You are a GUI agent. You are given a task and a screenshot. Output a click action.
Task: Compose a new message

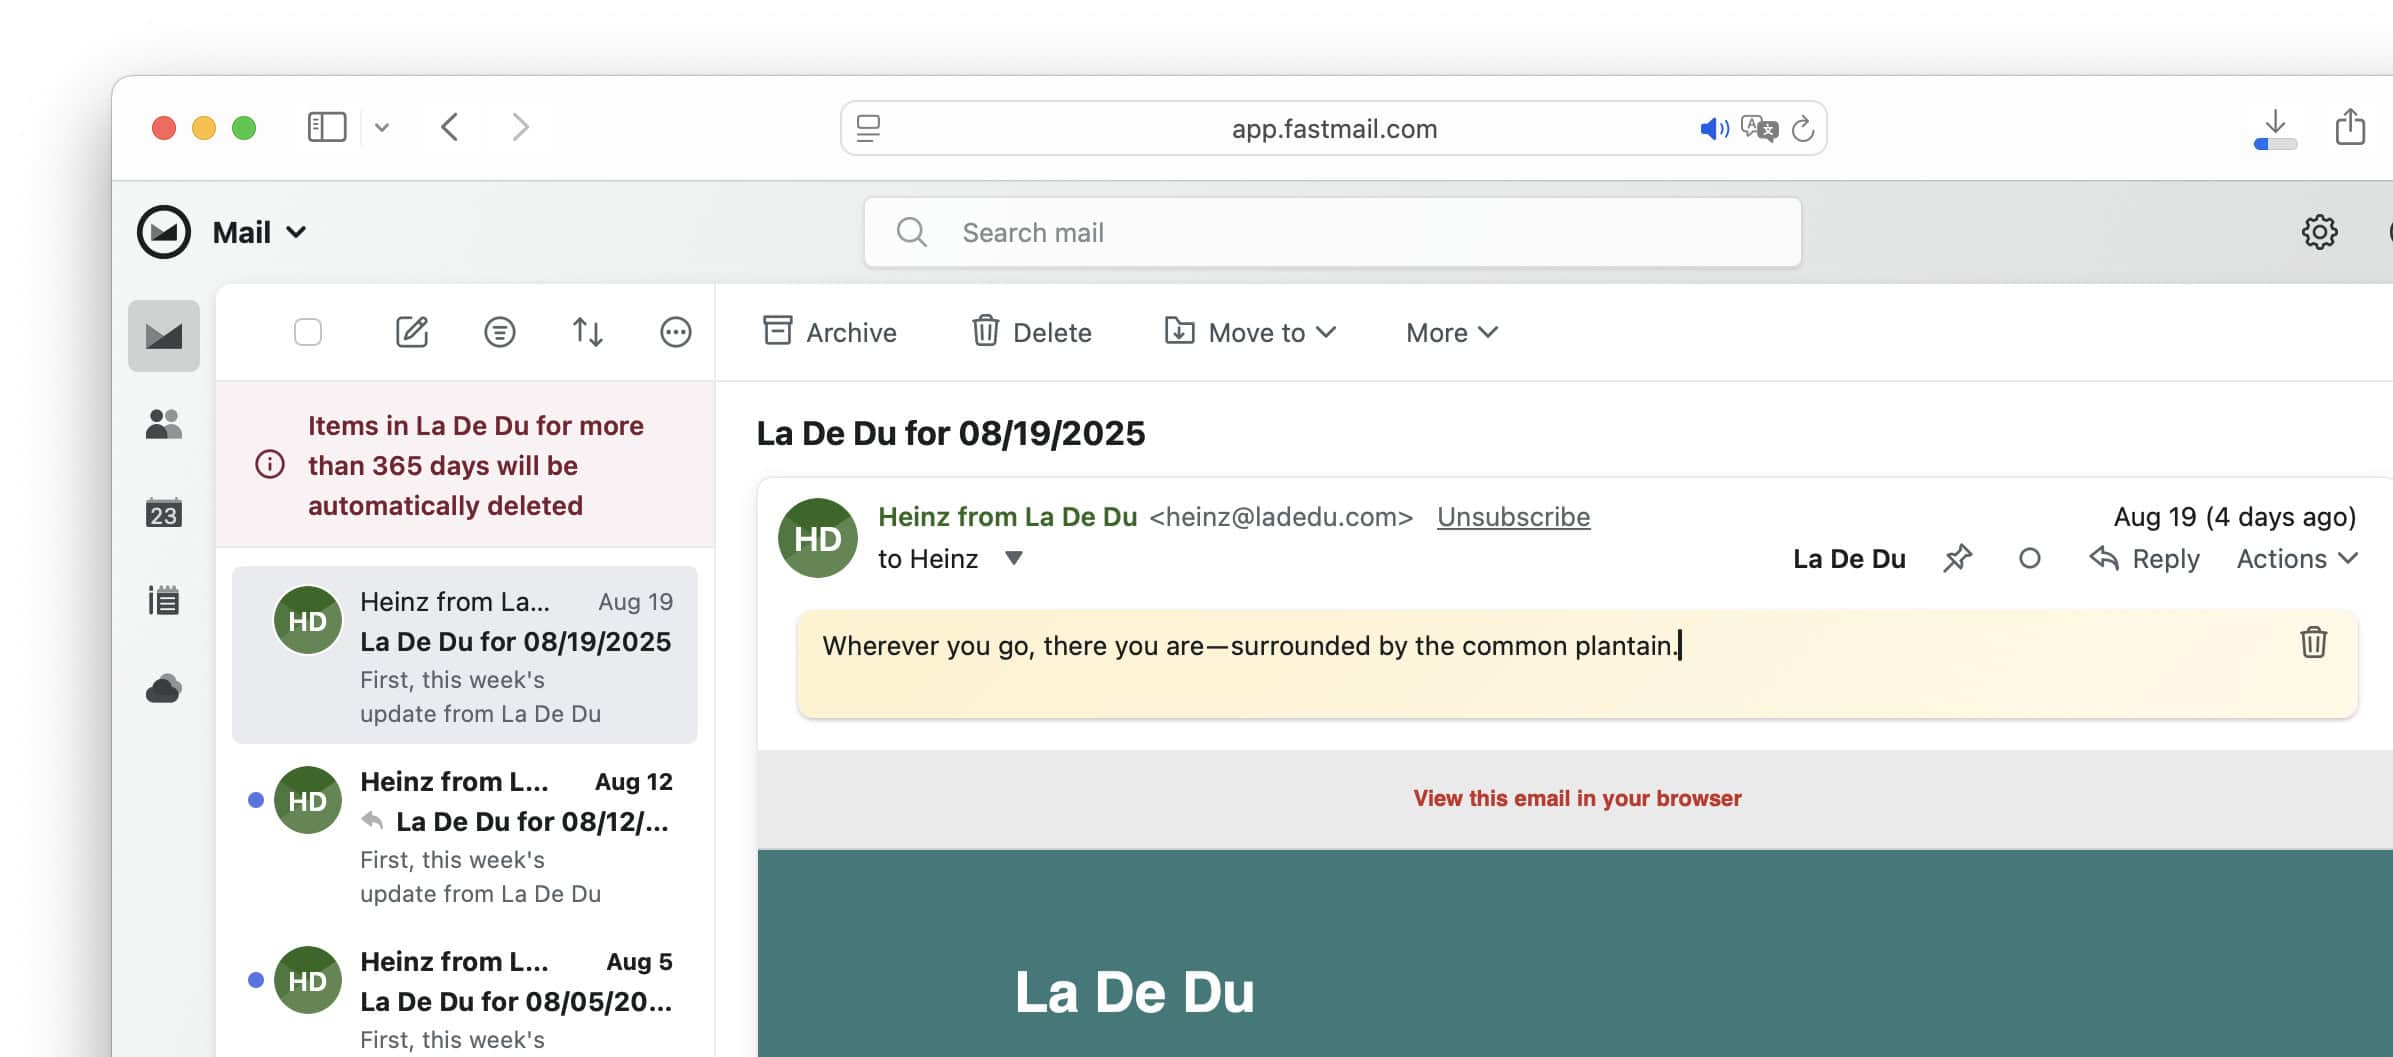point(412,332)
